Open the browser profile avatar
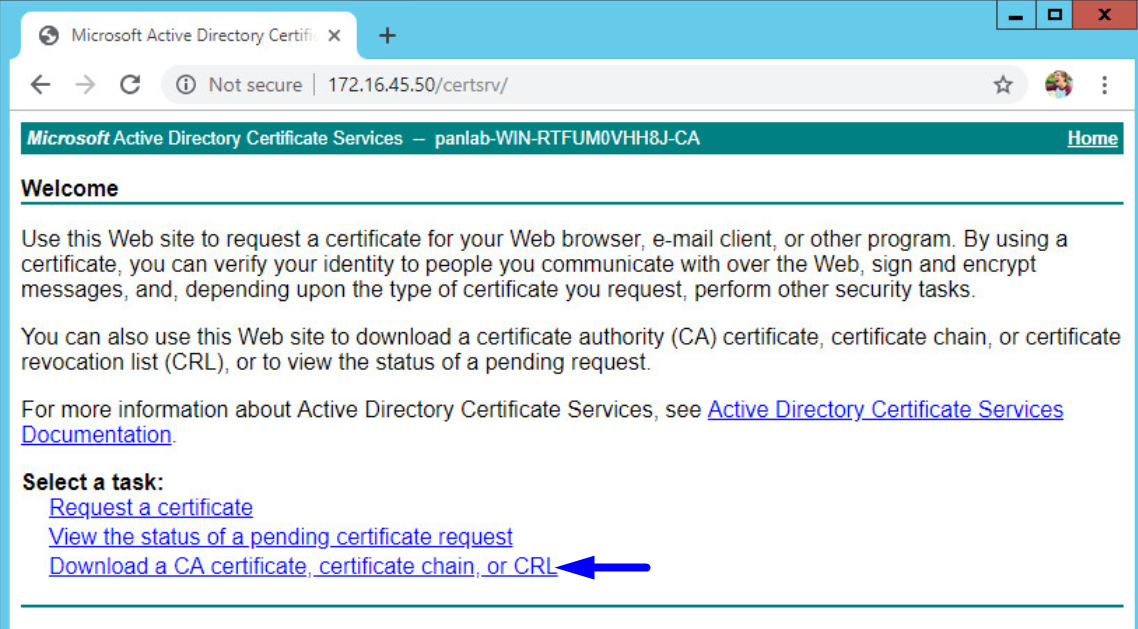1138x629 pixels. [x=1058, y=84]
